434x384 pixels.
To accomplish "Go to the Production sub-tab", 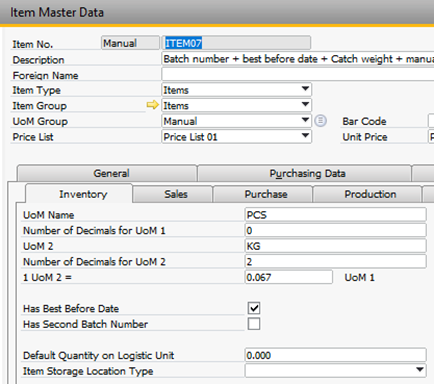I will pyautogui.click(x=367, y=194).
